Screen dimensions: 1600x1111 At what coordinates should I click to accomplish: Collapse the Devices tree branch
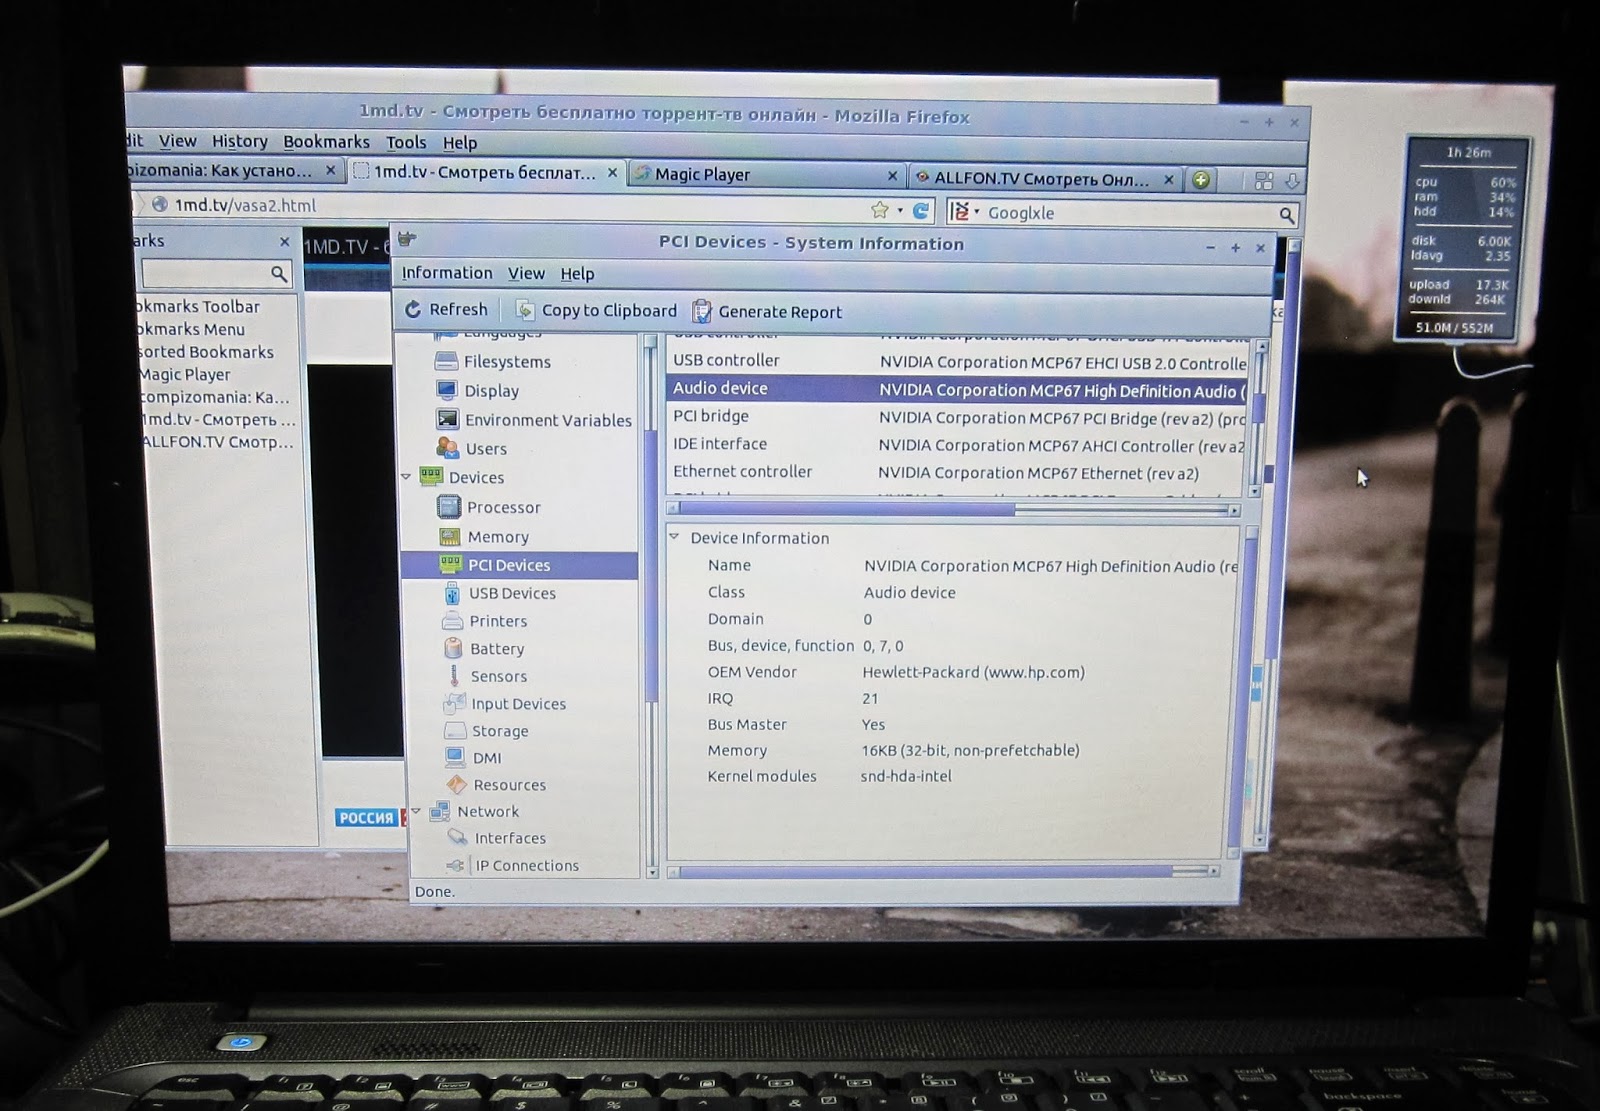point(406,477)
